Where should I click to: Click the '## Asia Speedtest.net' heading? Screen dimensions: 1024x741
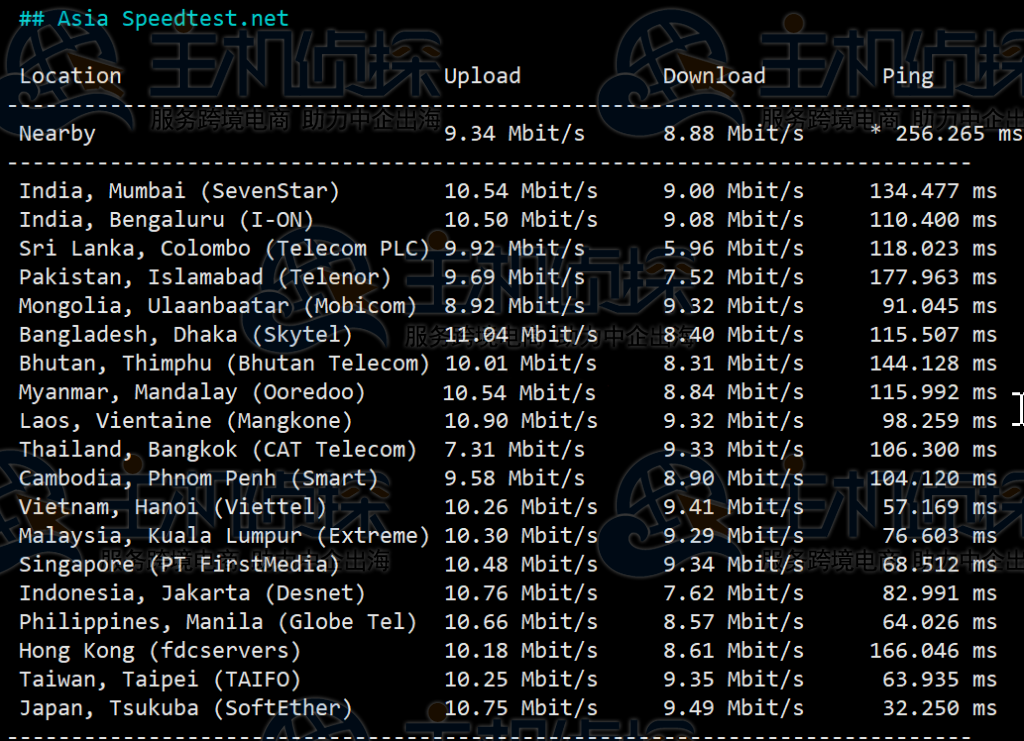tap(153, 19)
